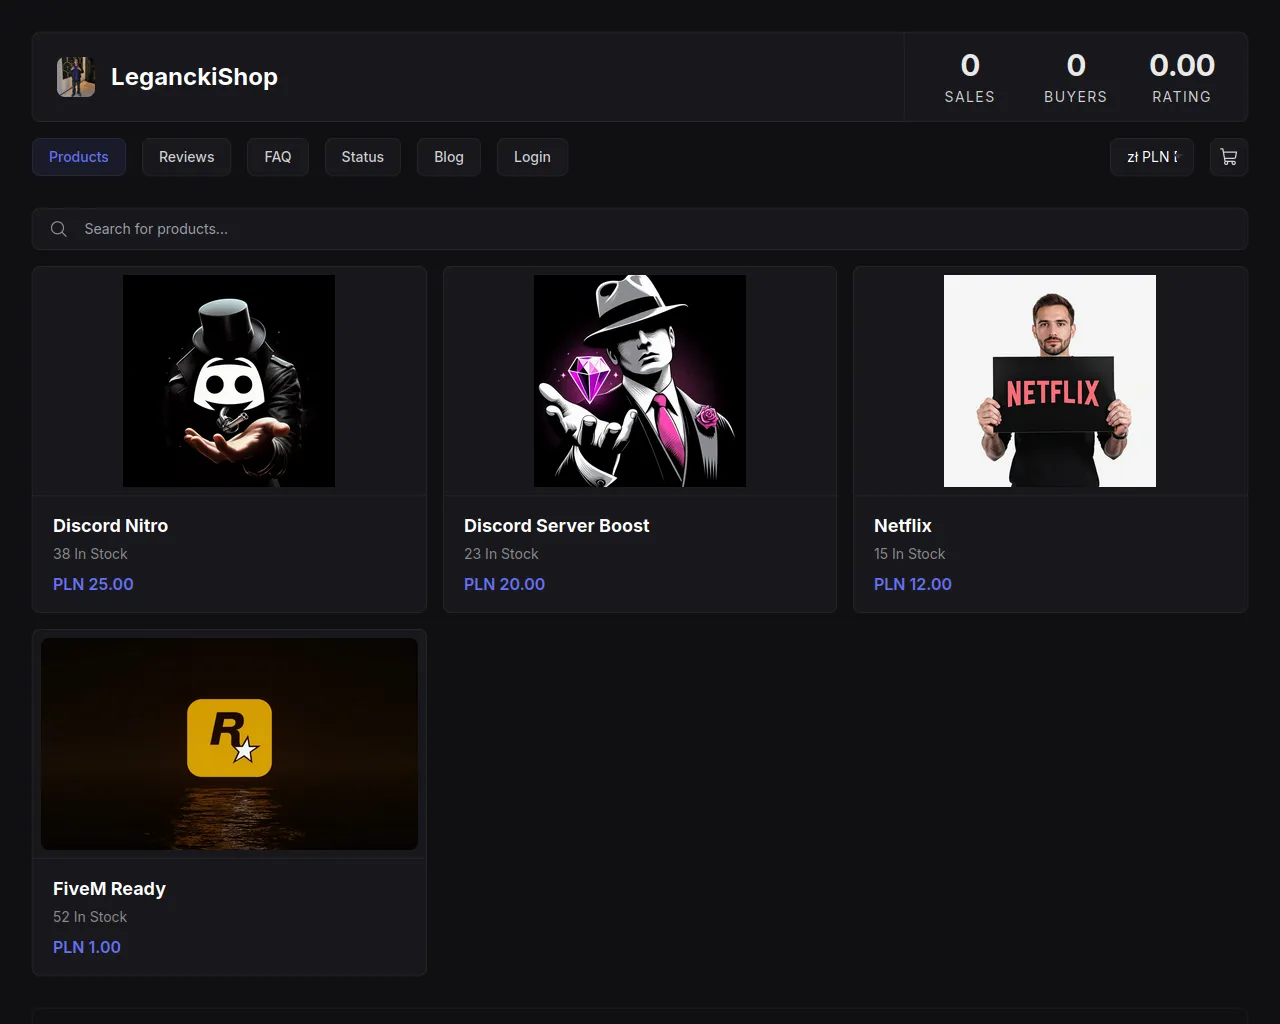Click the RATING value 0.00

tap(1182, 66)
